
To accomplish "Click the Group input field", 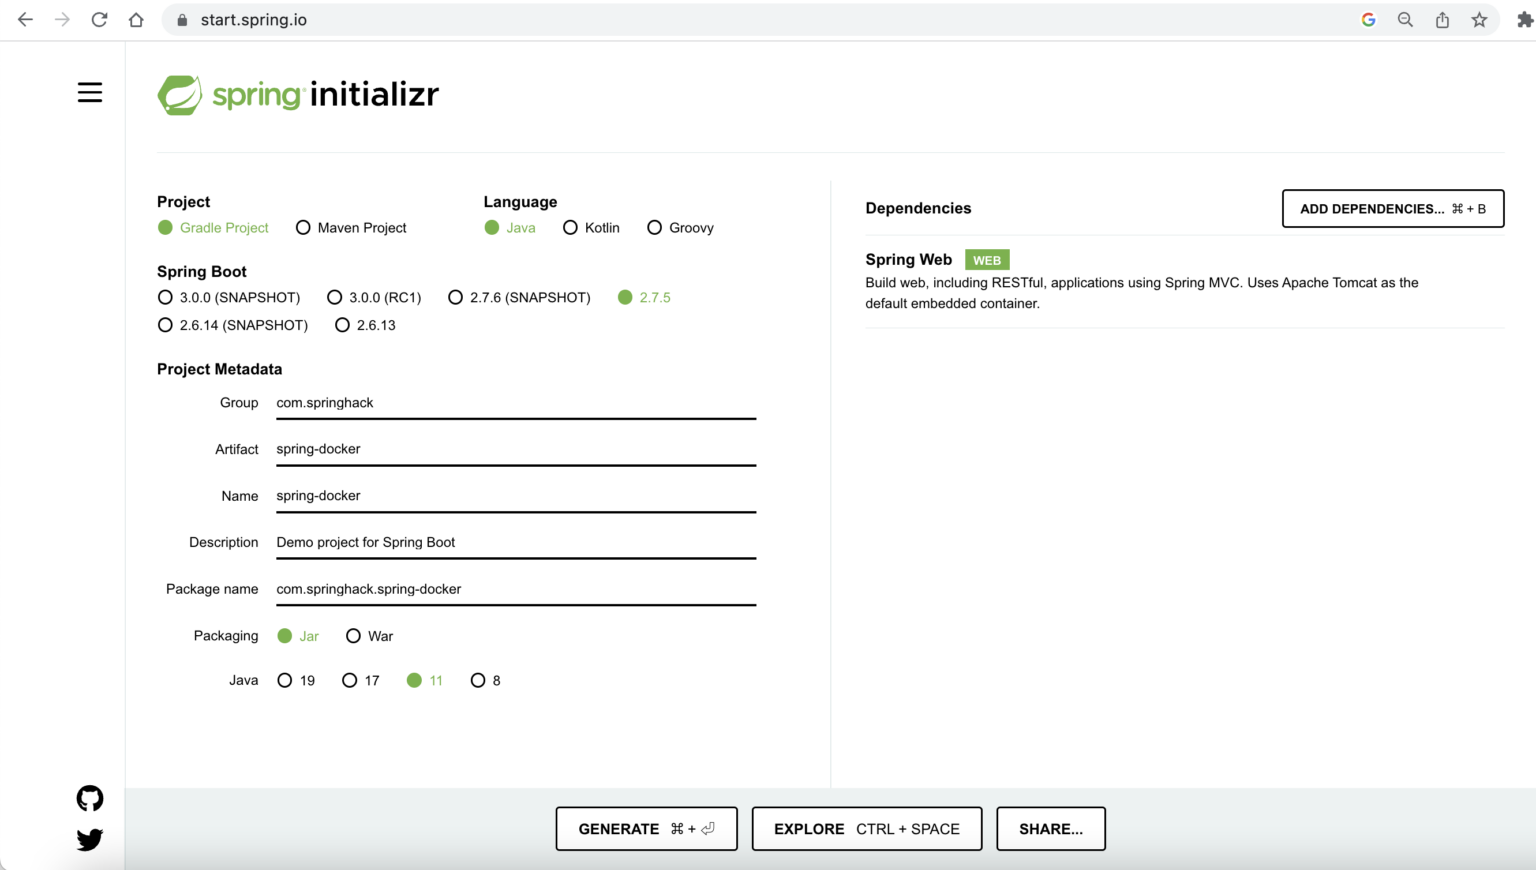I will point(515,402).
